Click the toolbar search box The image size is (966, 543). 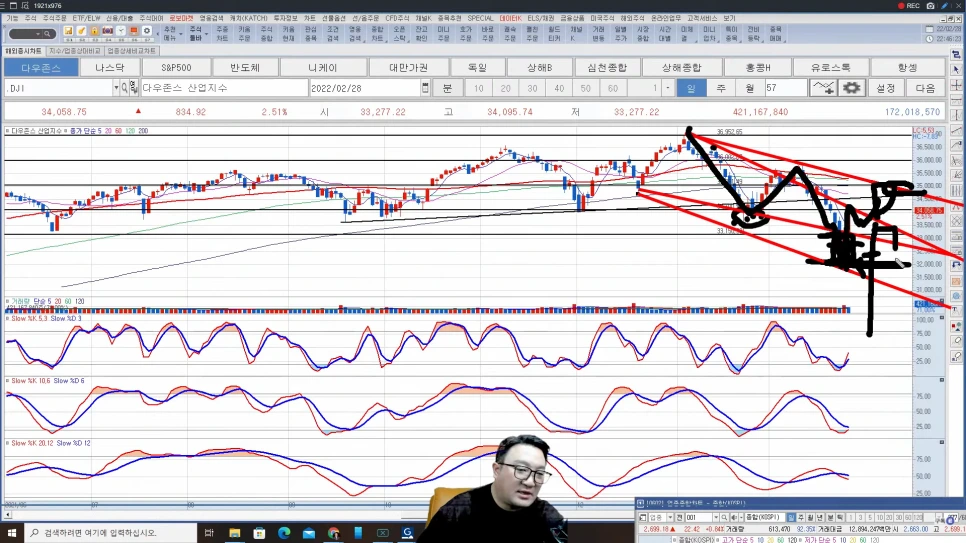32,34
